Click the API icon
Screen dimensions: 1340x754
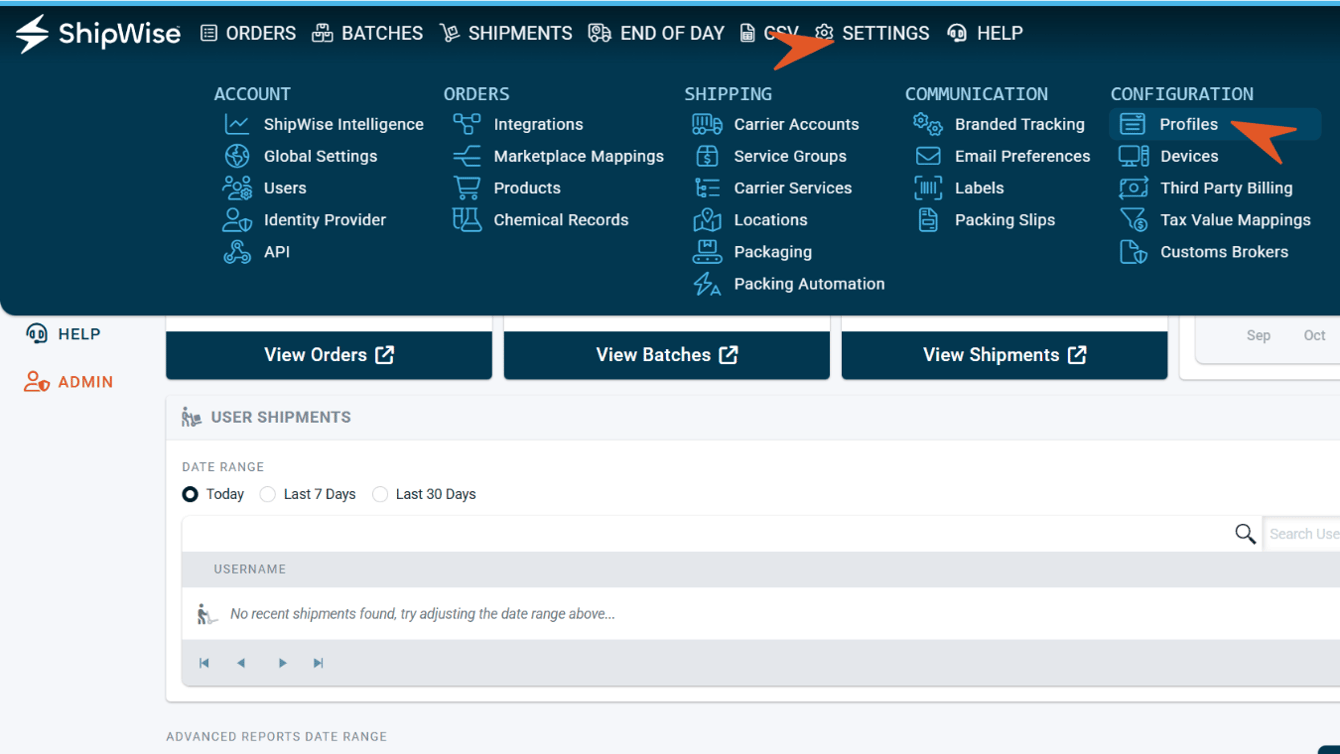(237, 252)
